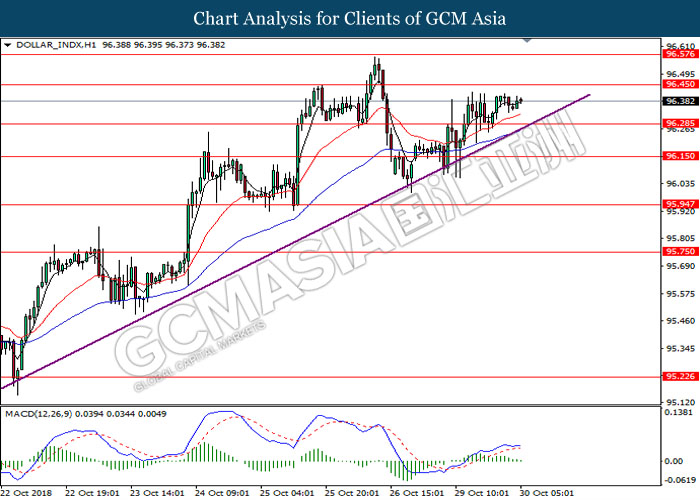Click the 95.226 support price tag
Viewport: 700px width, 500px height.
coord(680,377)
